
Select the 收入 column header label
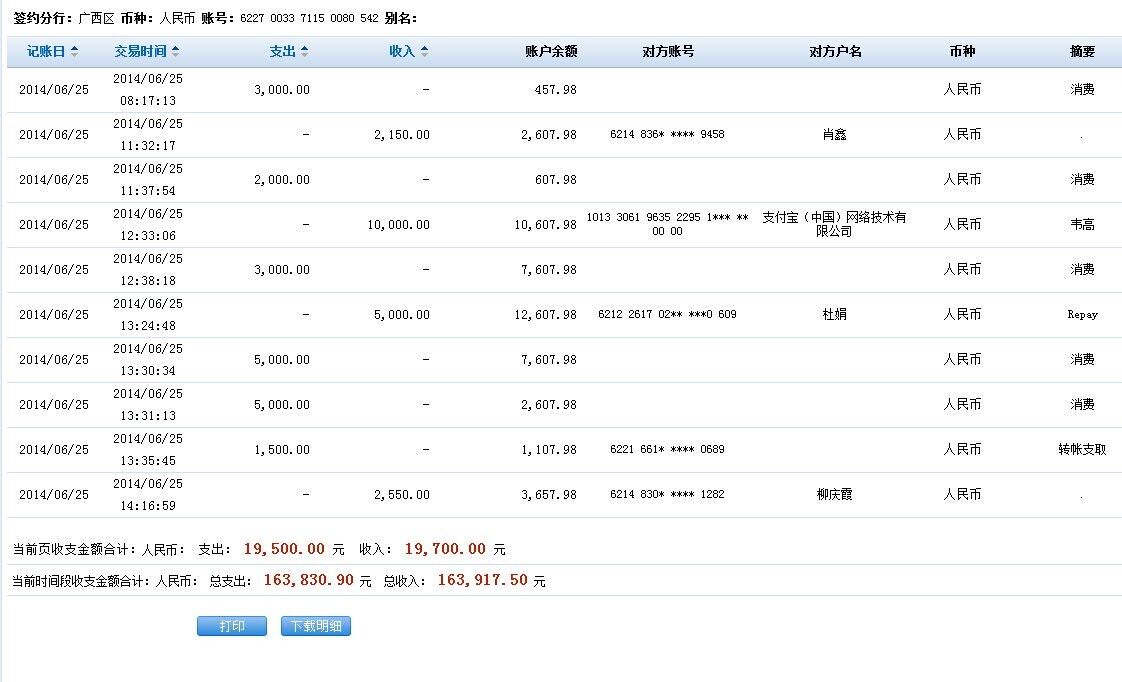tap(402, 51)
